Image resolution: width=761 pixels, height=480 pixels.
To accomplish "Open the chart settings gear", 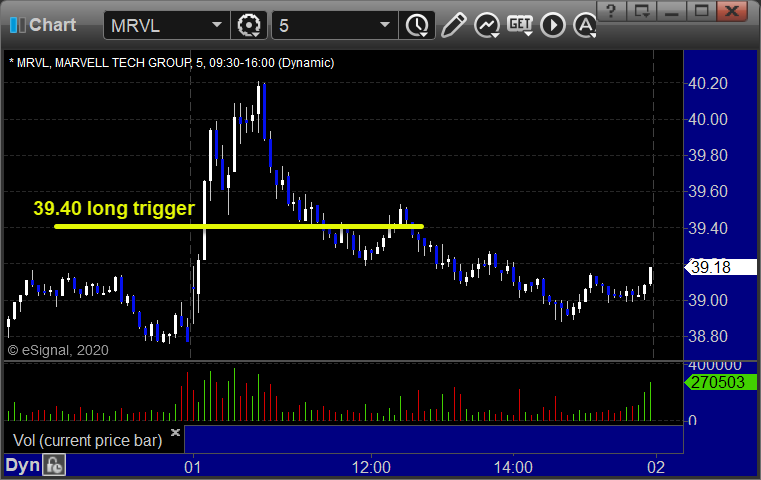I will (x=249, y=25).
